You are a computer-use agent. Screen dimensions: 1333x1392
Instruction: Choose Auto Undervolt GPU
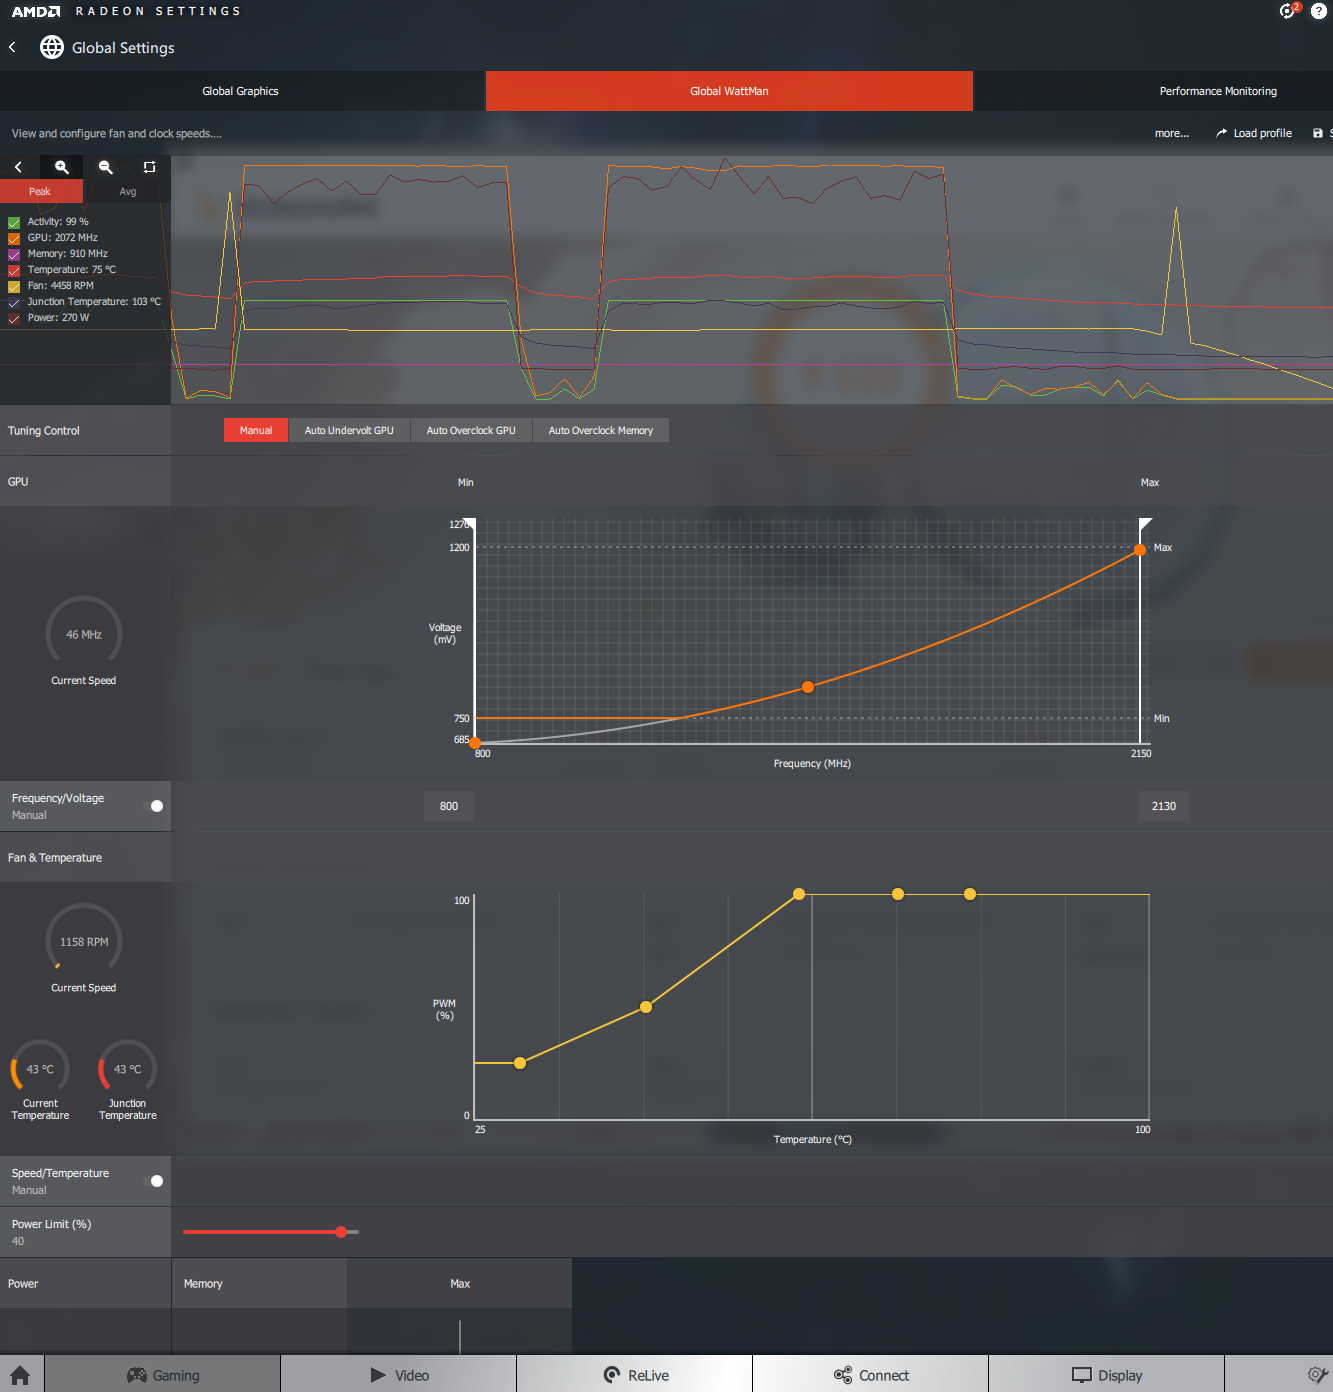[349, 430]
